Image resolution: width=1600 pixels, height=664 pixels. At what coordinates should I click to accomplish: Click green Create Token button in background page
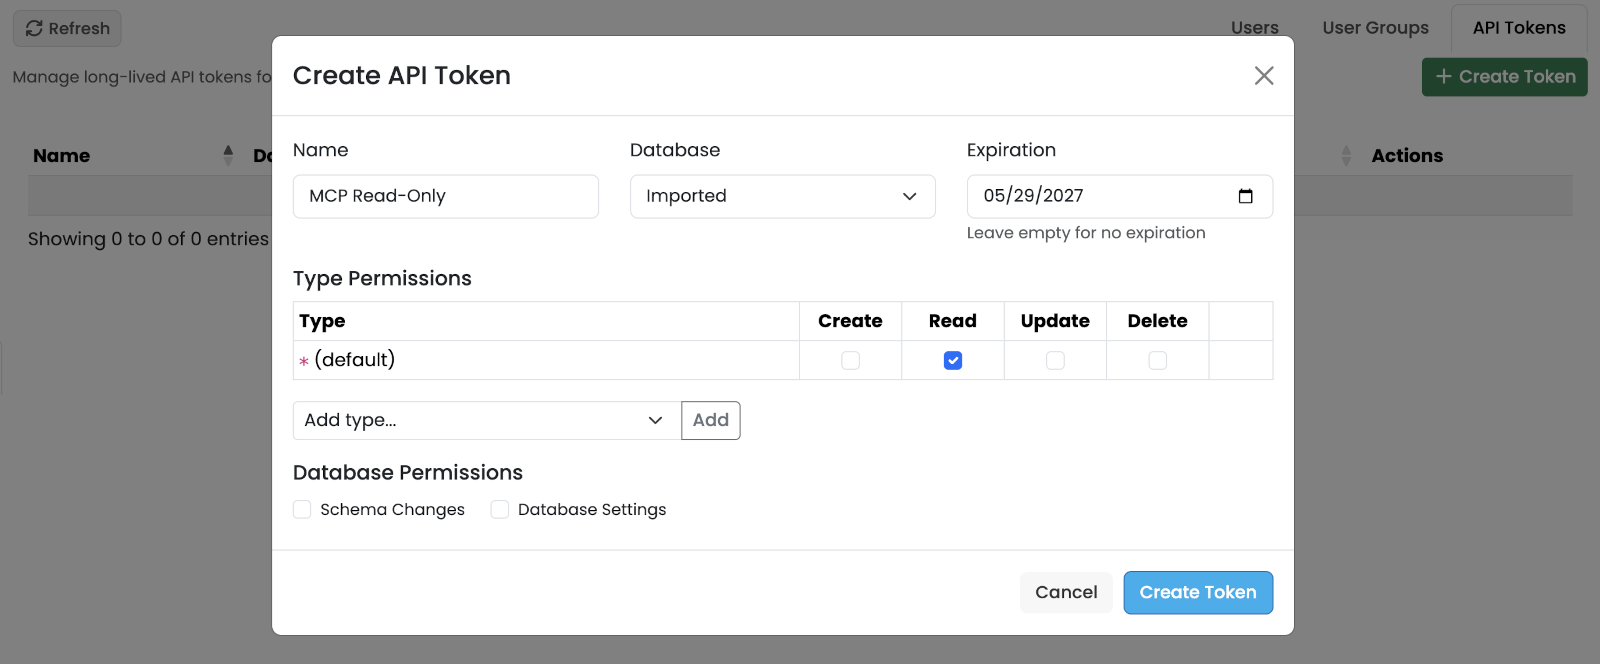point(1505,76)
